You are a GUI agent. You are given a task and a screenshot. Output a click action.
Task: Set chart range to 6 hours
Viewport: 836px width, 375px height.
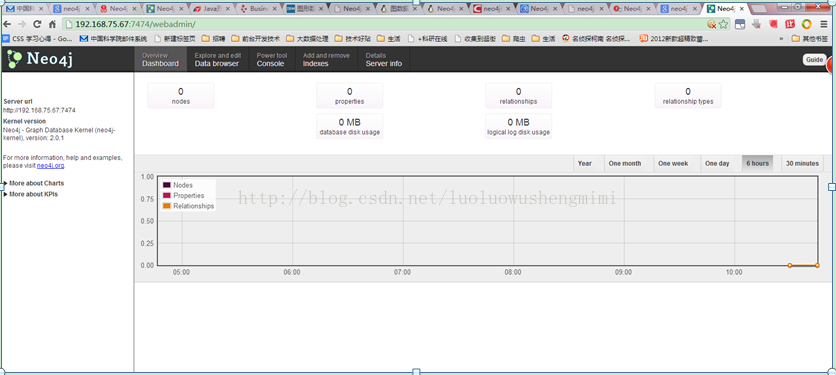tap(758, 164)
